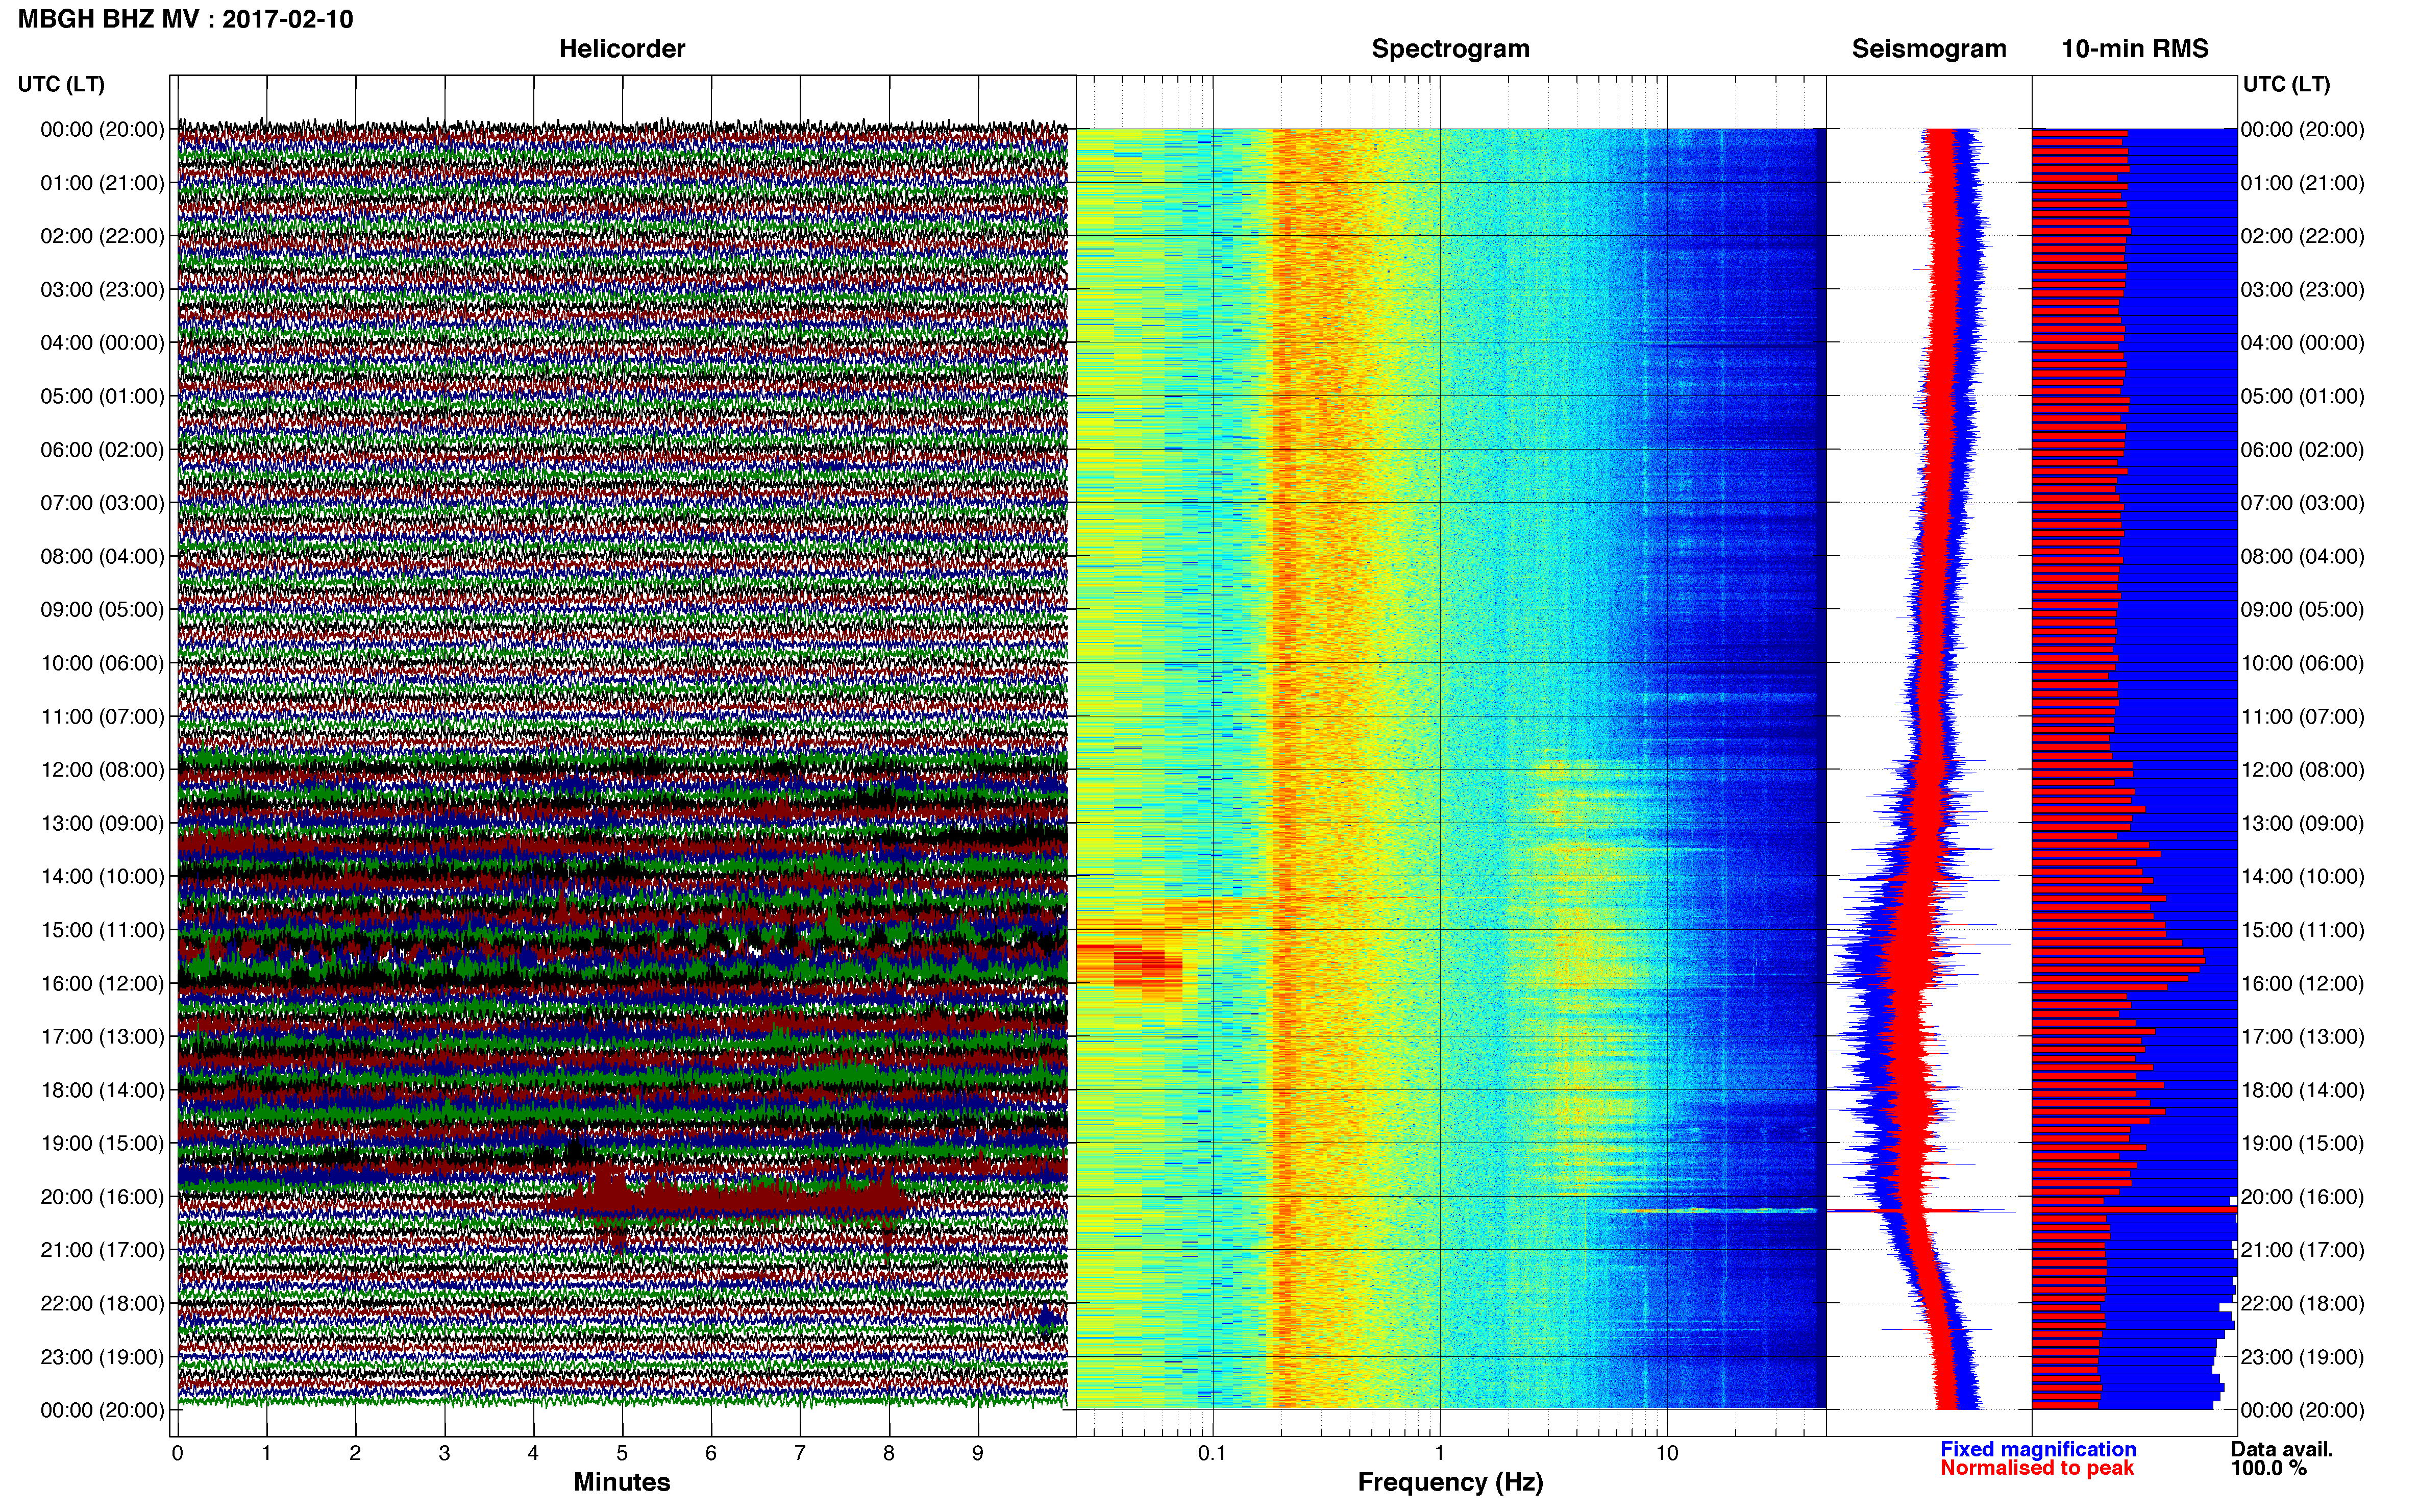Click right time label '08:00 (04:00)'

(2302, 556)
